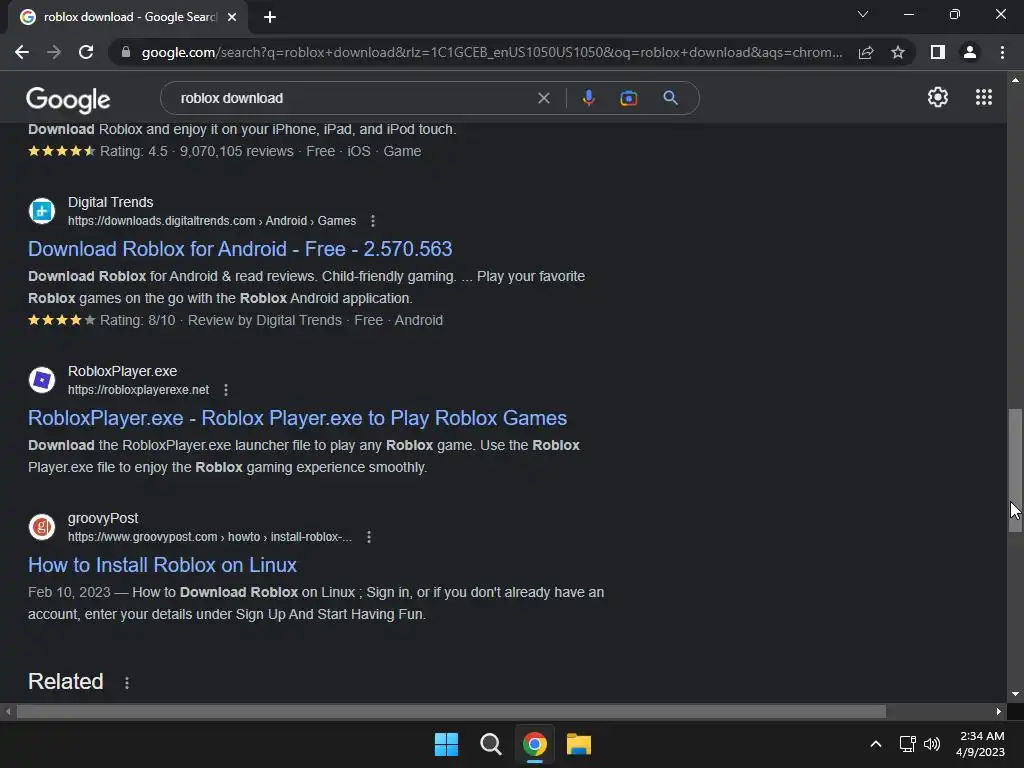Image resolution: width=1024 pixels, height=768 pixels.
Task: Click the groovypost.com URL breadcrumb
Action: point(210,537)
